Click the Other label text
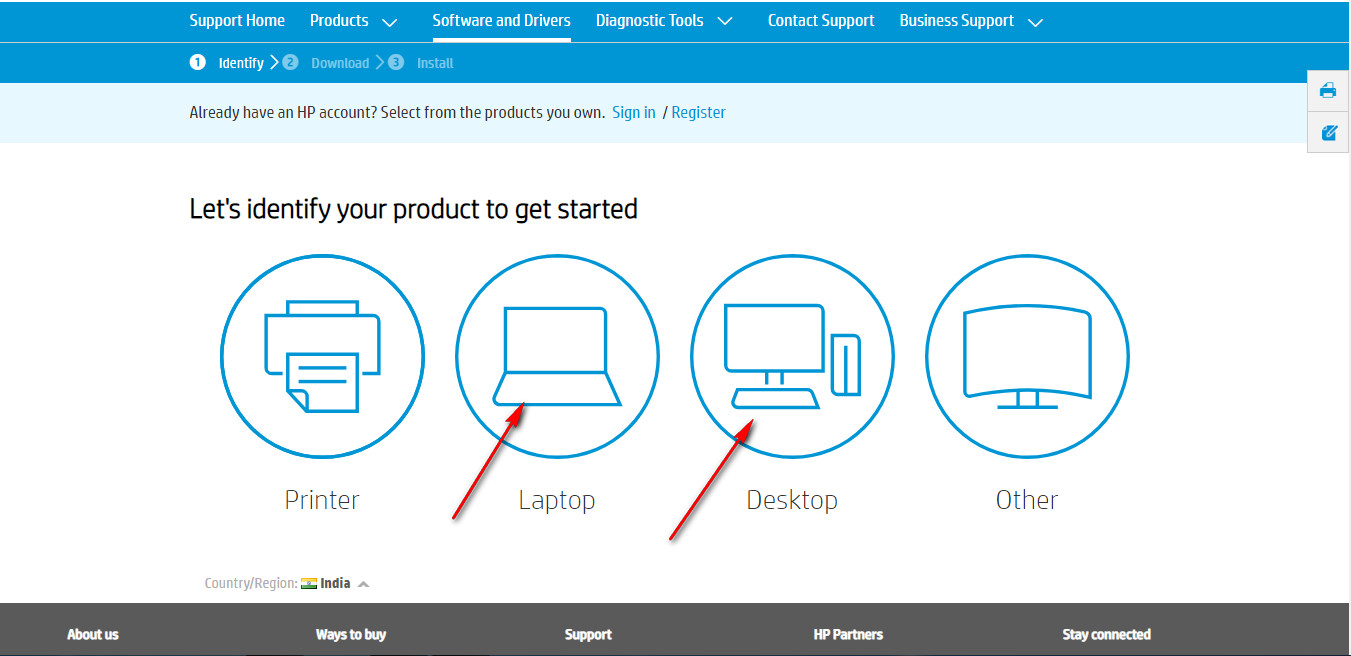 coord(1027,500)
